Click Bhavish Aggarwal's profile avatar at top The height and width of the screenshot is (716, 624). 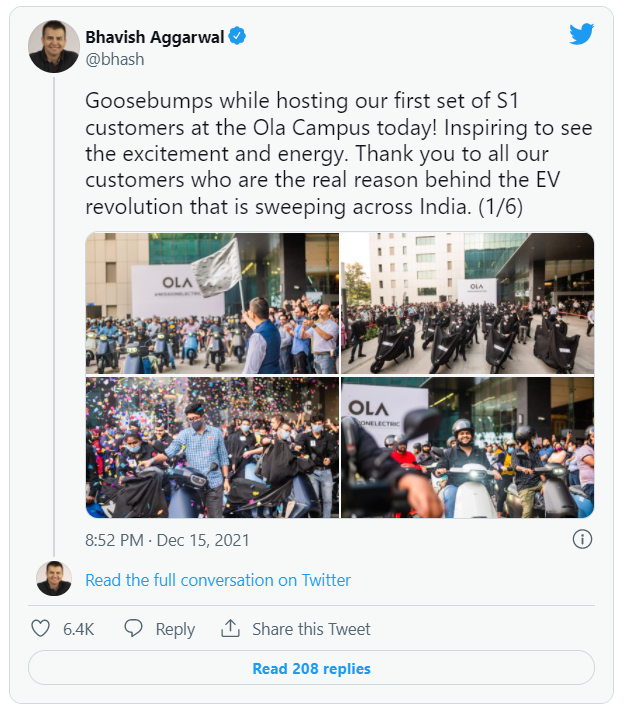[x=54, y=47]
